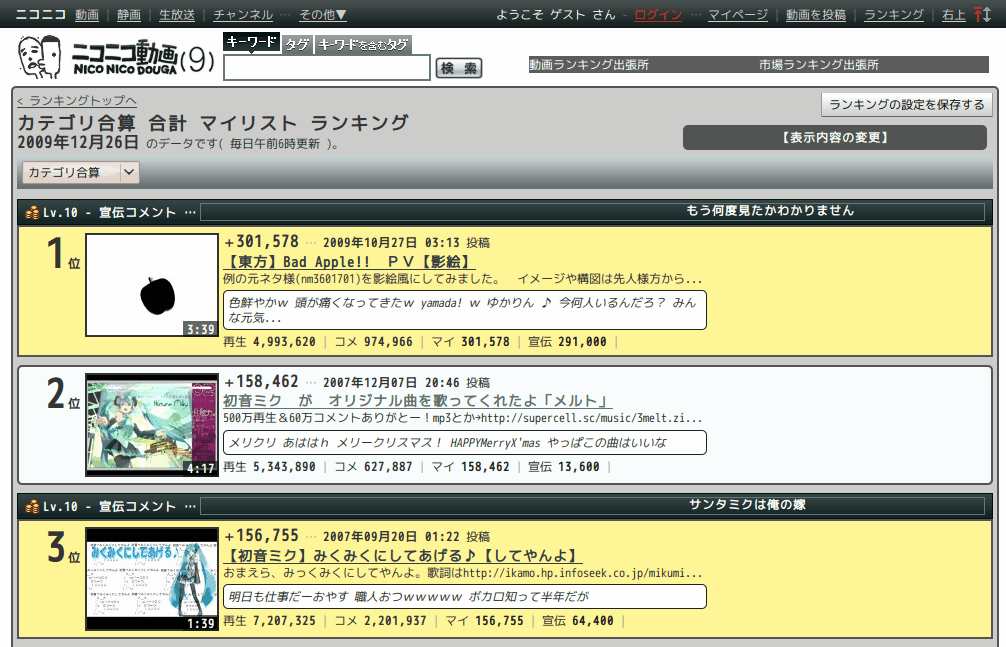1006x647 pixels.
Task: Open 静画 in the top navigation
Action: (x=129, y=14)
